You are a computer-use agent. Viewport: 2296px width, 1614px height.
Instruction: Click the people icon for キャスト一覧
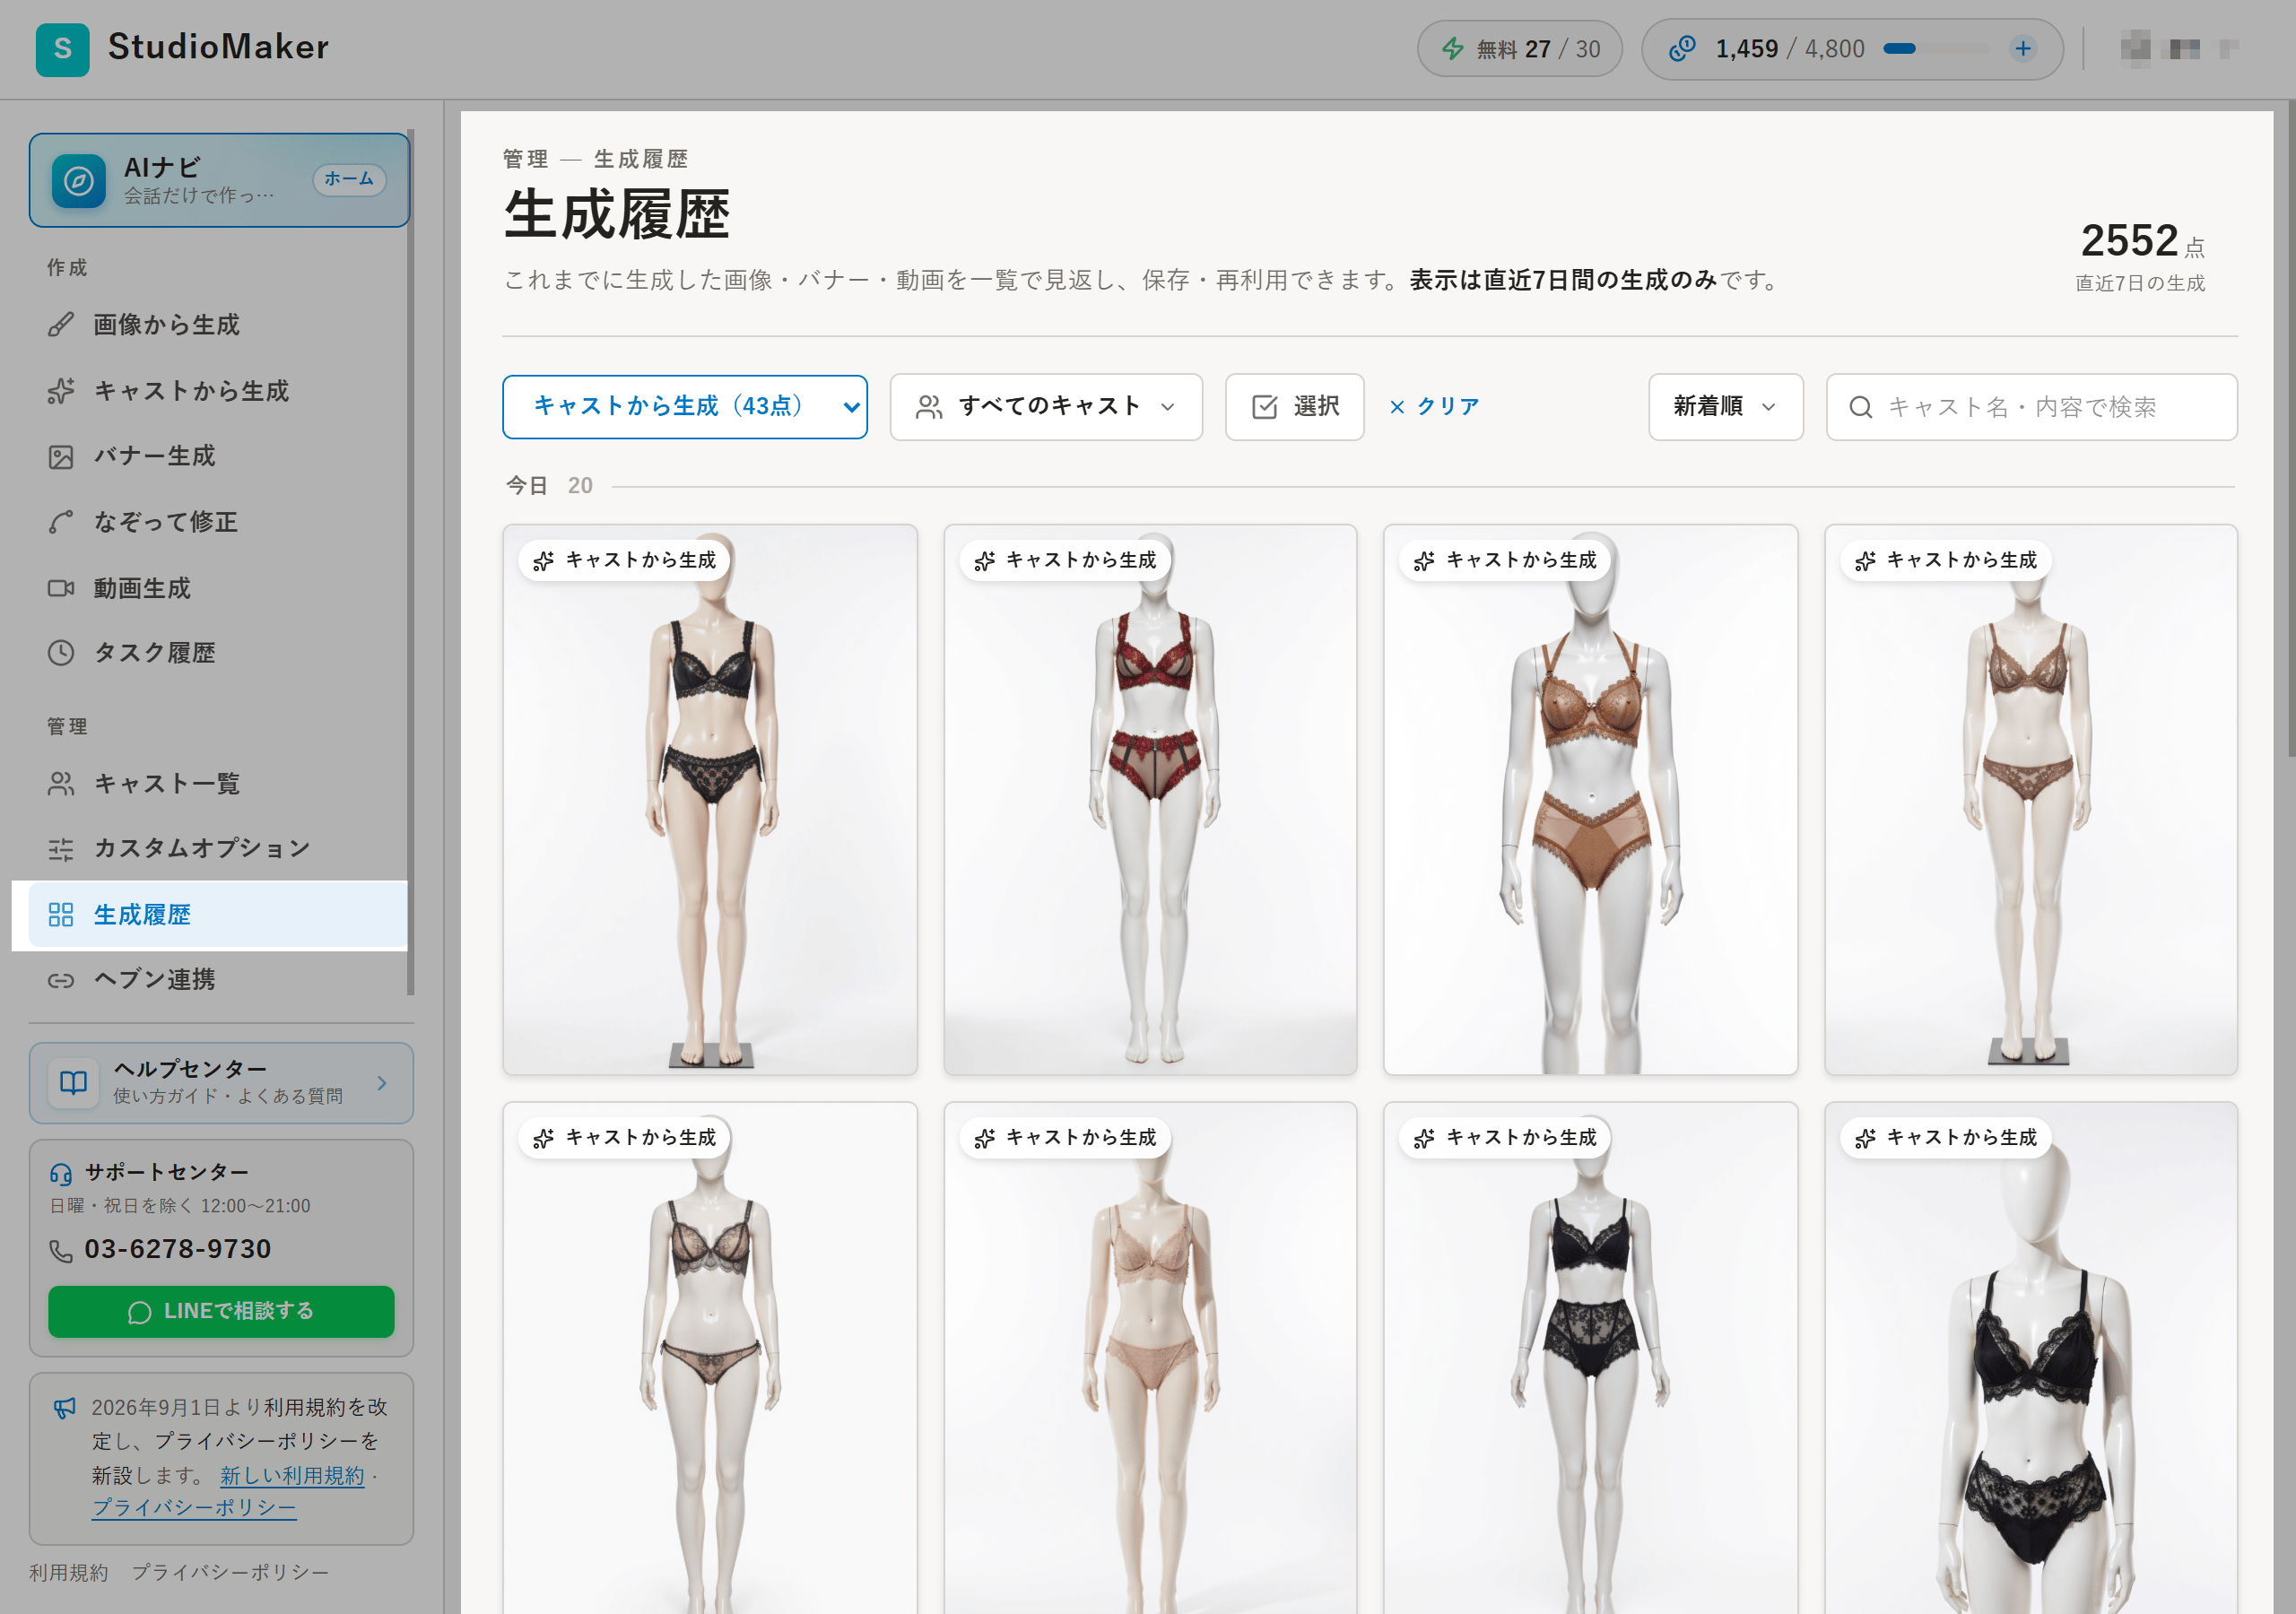pos(61,784)
